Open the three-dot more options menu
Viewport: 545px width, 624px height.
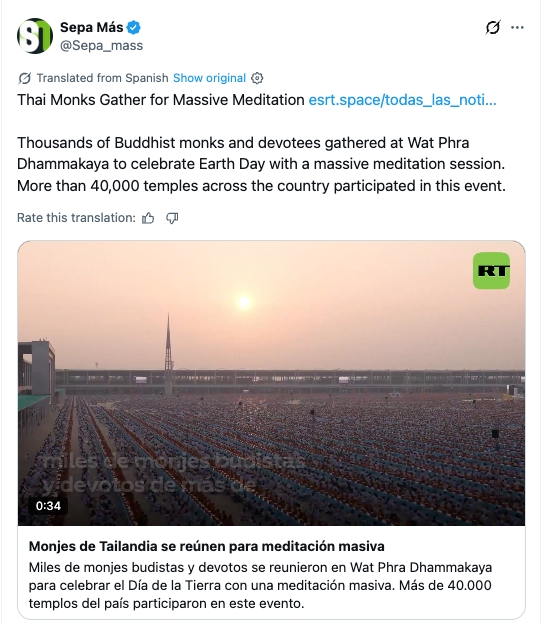pyautogui.click(x=517, y=27)
